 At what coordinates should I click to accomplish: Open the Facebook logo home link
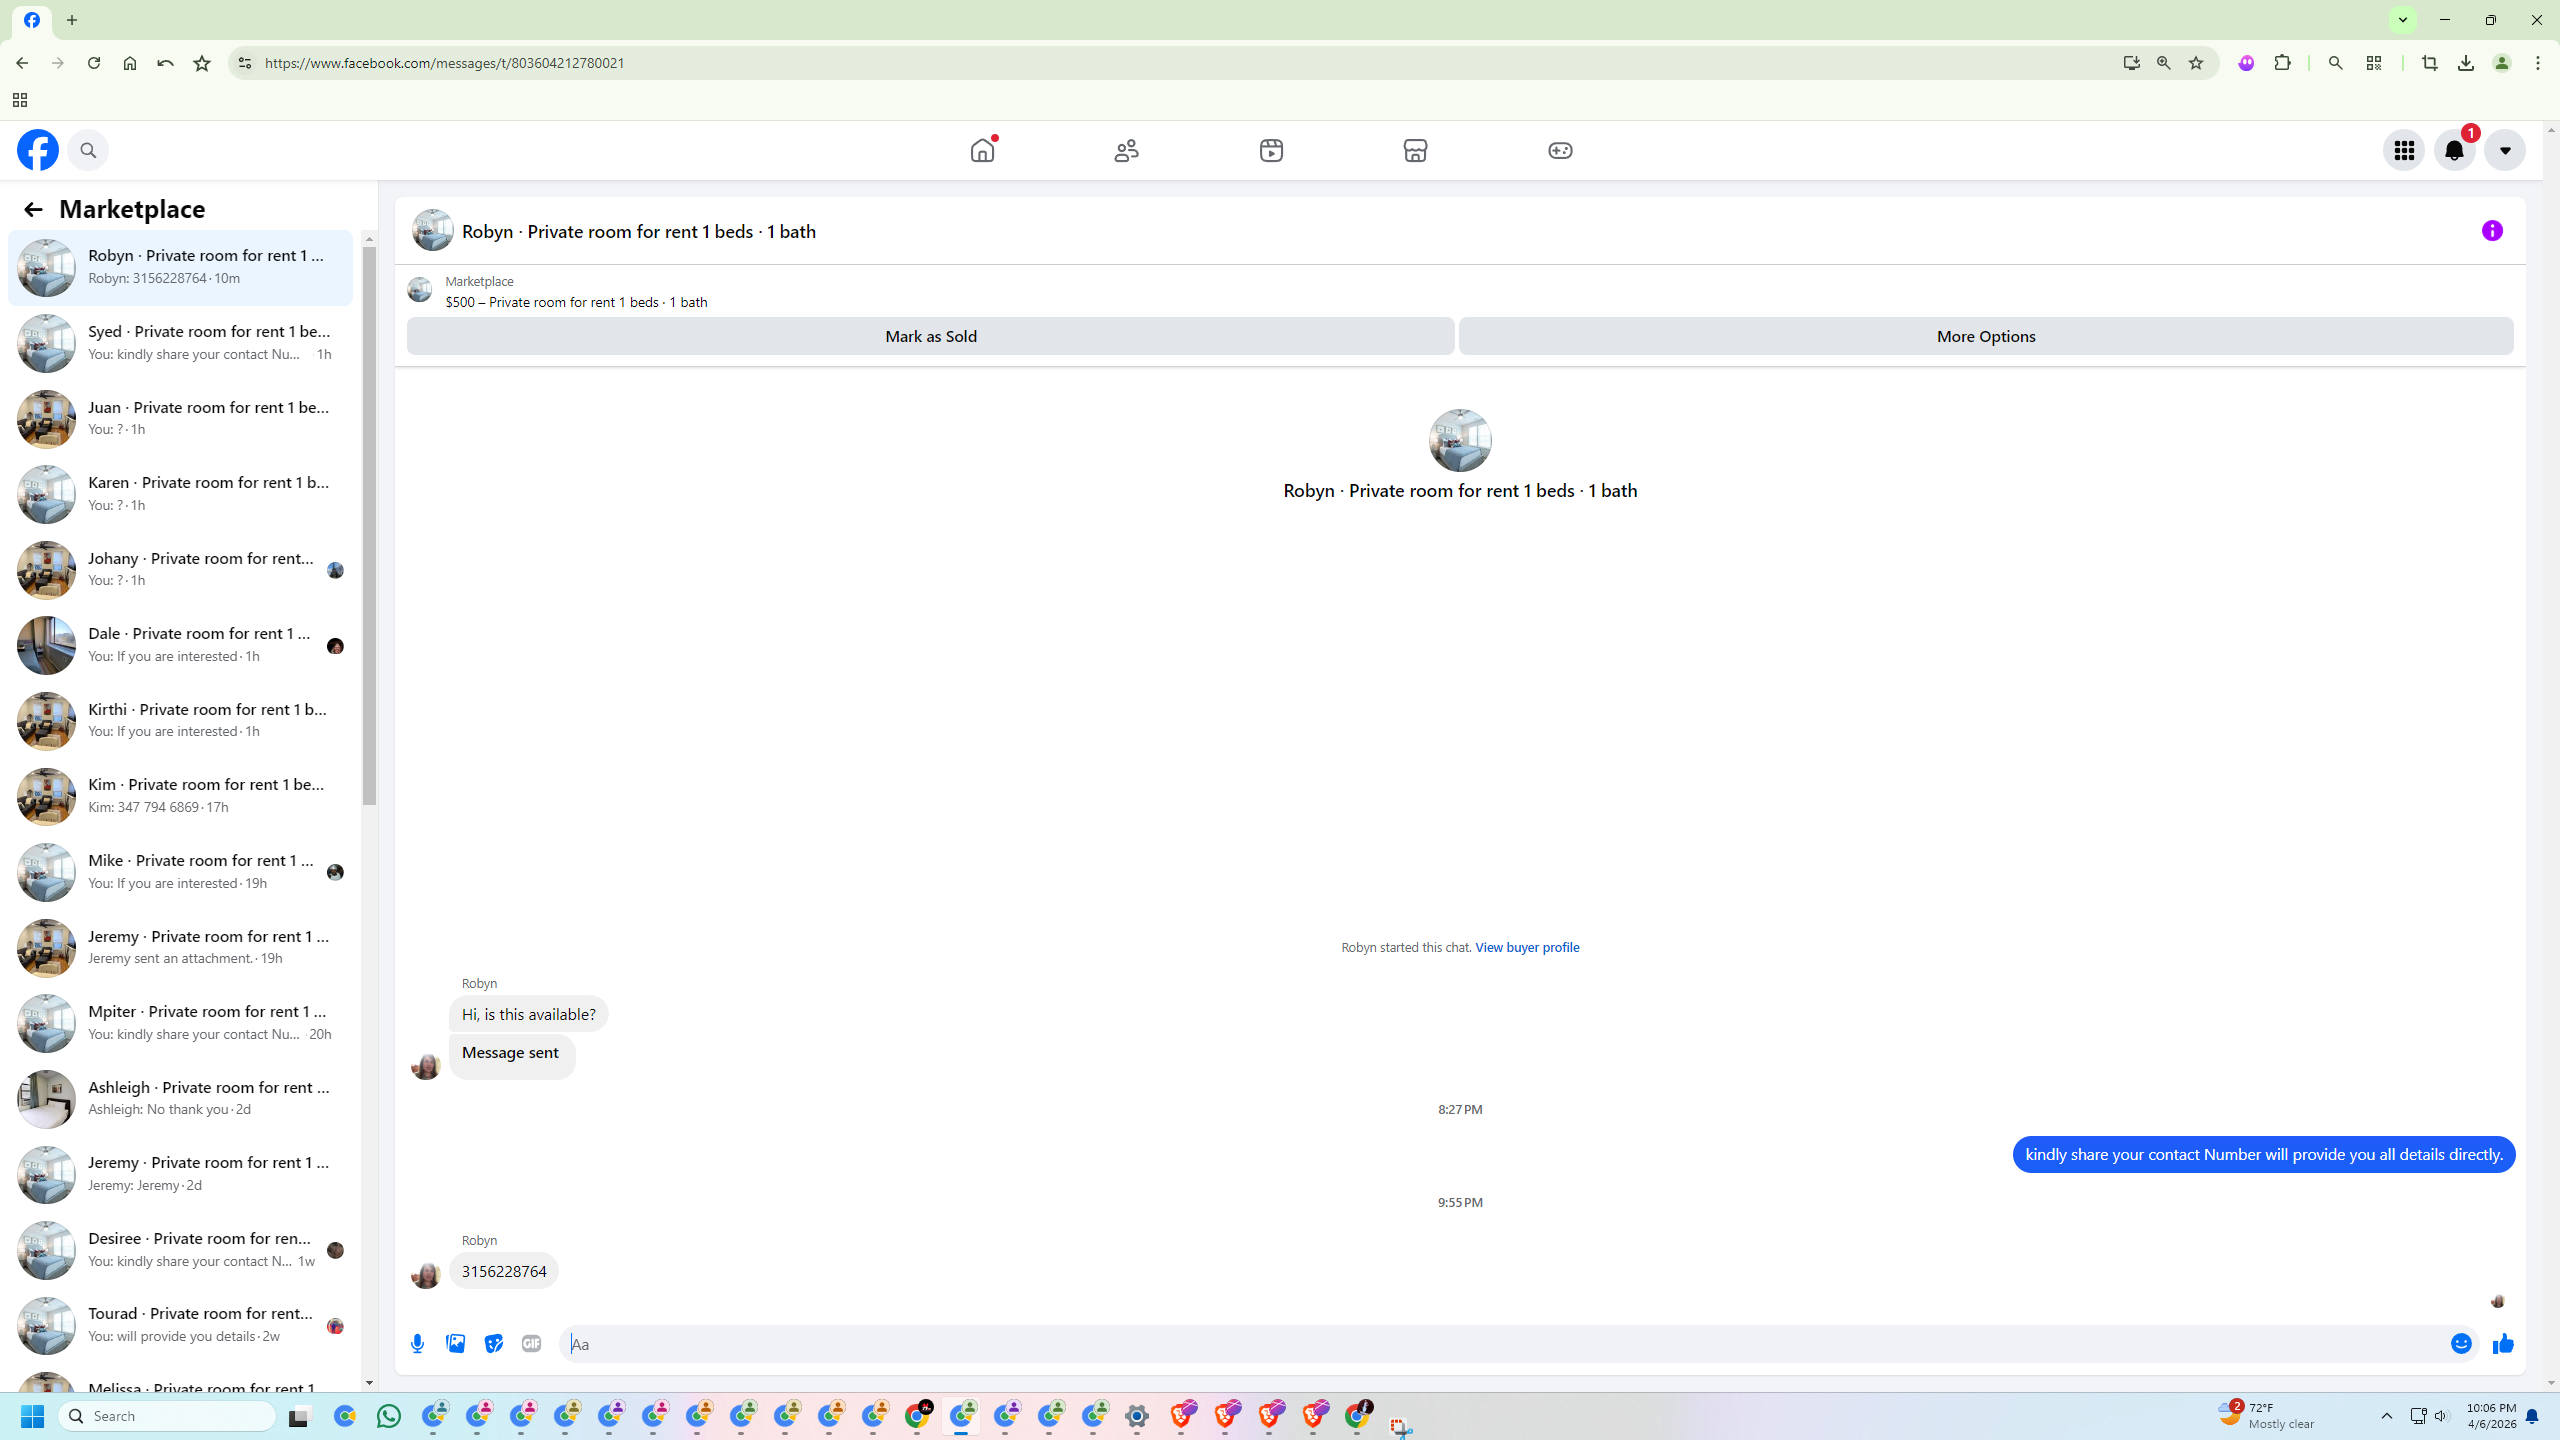38,150
